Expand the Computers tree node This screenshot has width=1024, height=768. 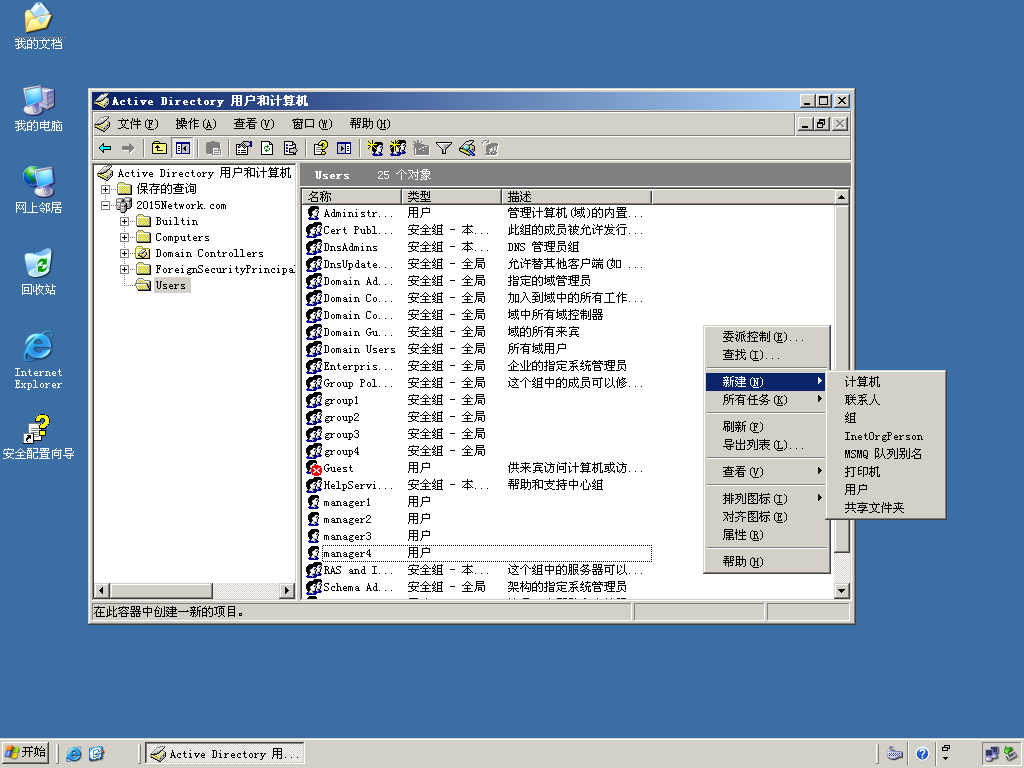(x=124, y=237)
